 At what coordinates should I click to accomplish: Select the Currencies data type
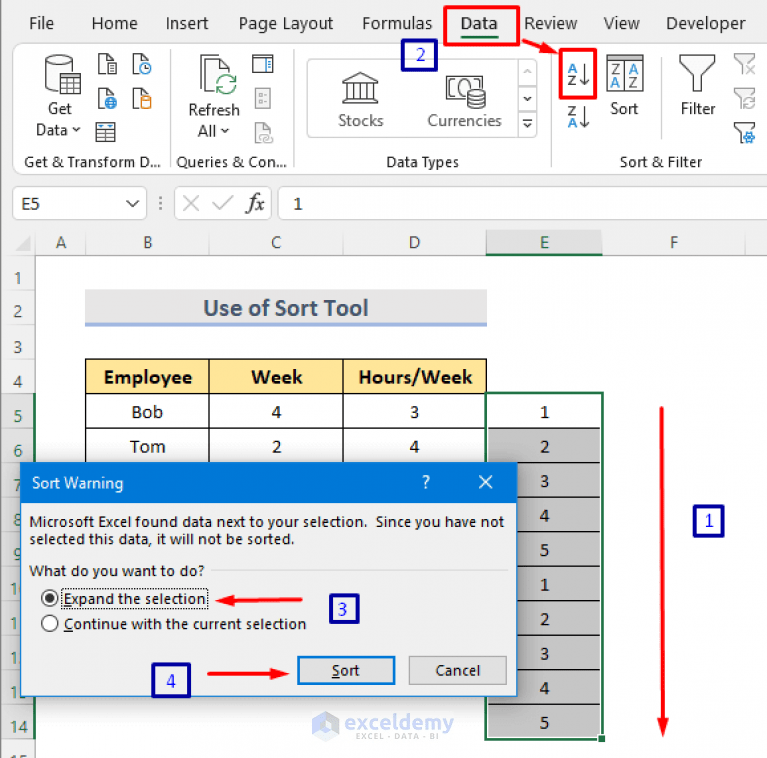point(464,101)
